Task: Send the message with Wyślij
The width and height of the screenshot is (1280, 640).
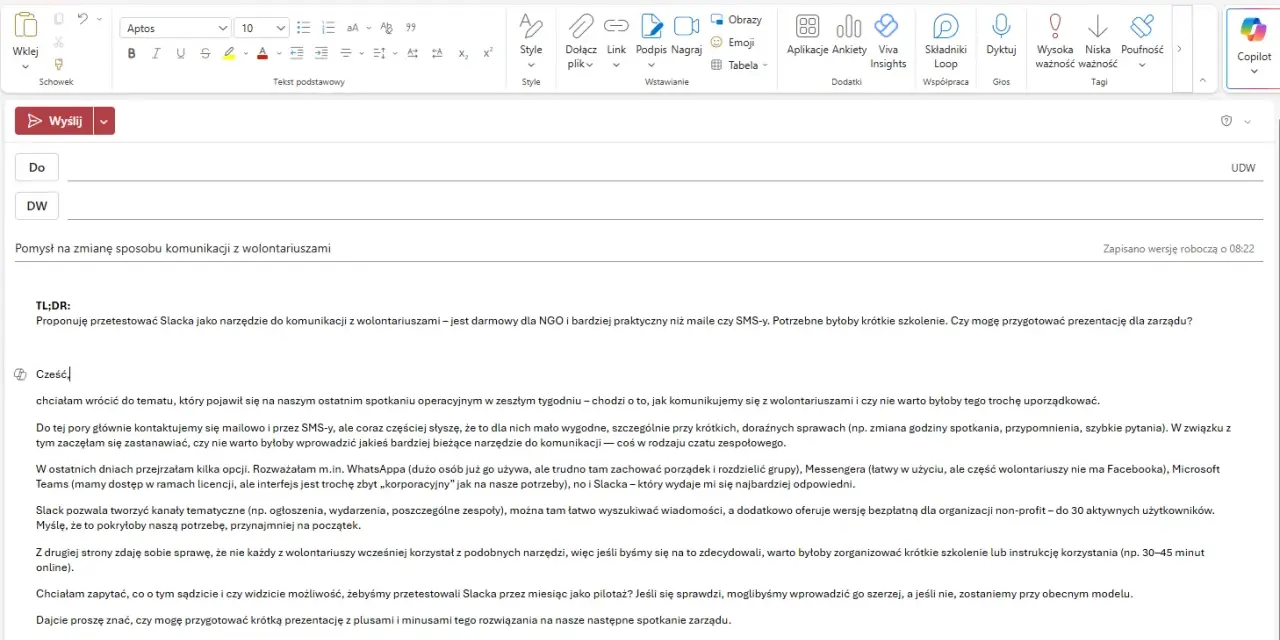Action: [54, 121]
